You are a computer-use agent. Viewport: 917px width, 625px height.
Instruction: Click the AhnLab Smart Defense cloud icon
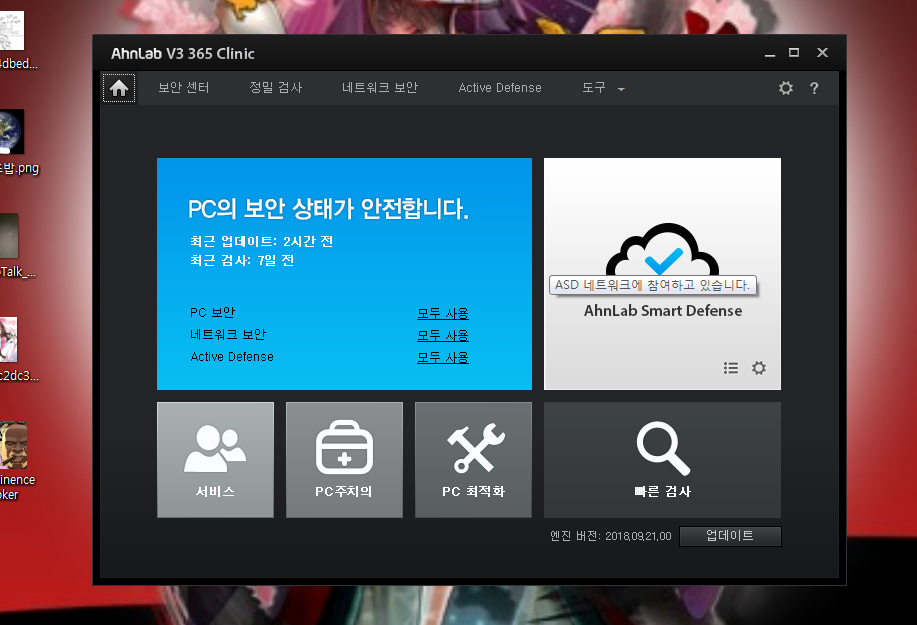click(x=662, y=250)
